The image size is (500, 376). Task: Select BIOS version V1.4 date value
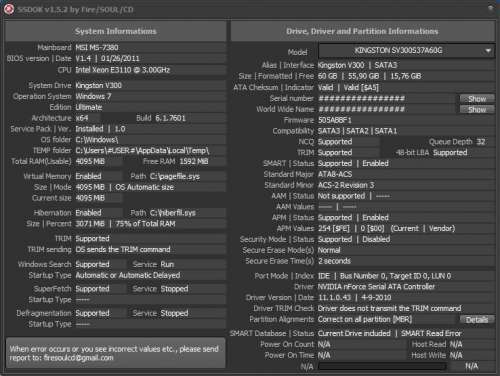pyautogui.click(x=107, y=59)
